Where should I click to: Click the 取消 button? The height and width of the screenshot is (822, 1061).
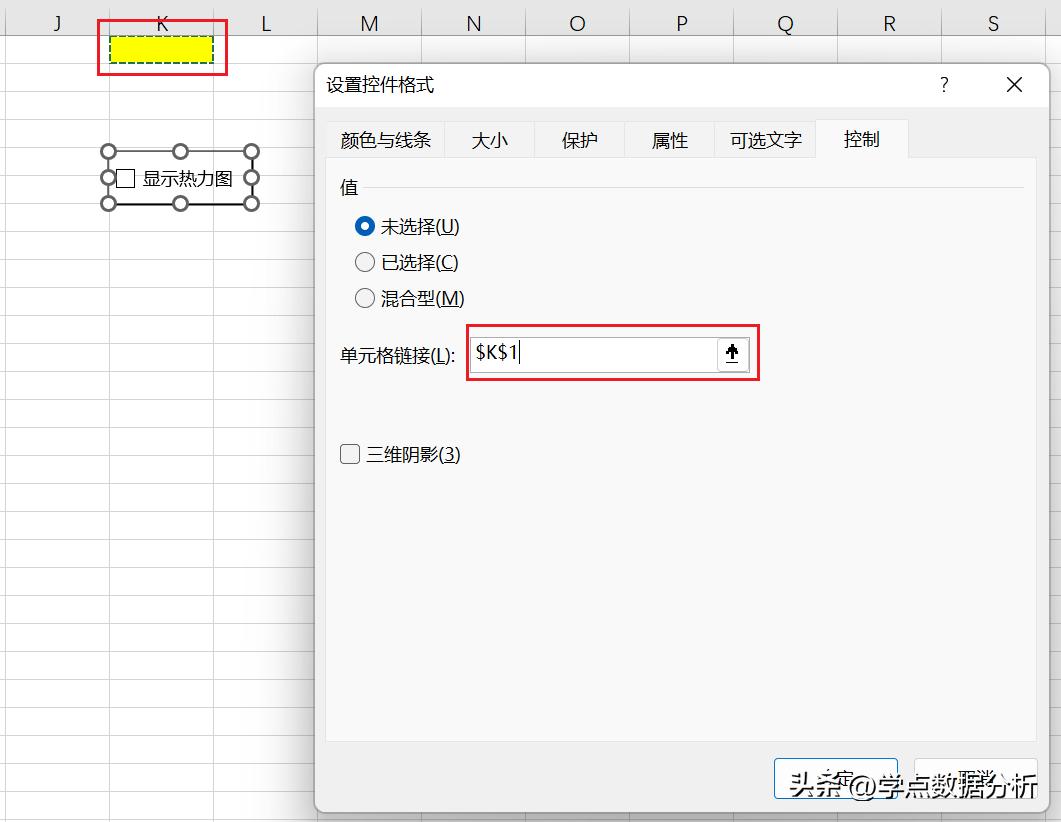(x=975, y=779)
